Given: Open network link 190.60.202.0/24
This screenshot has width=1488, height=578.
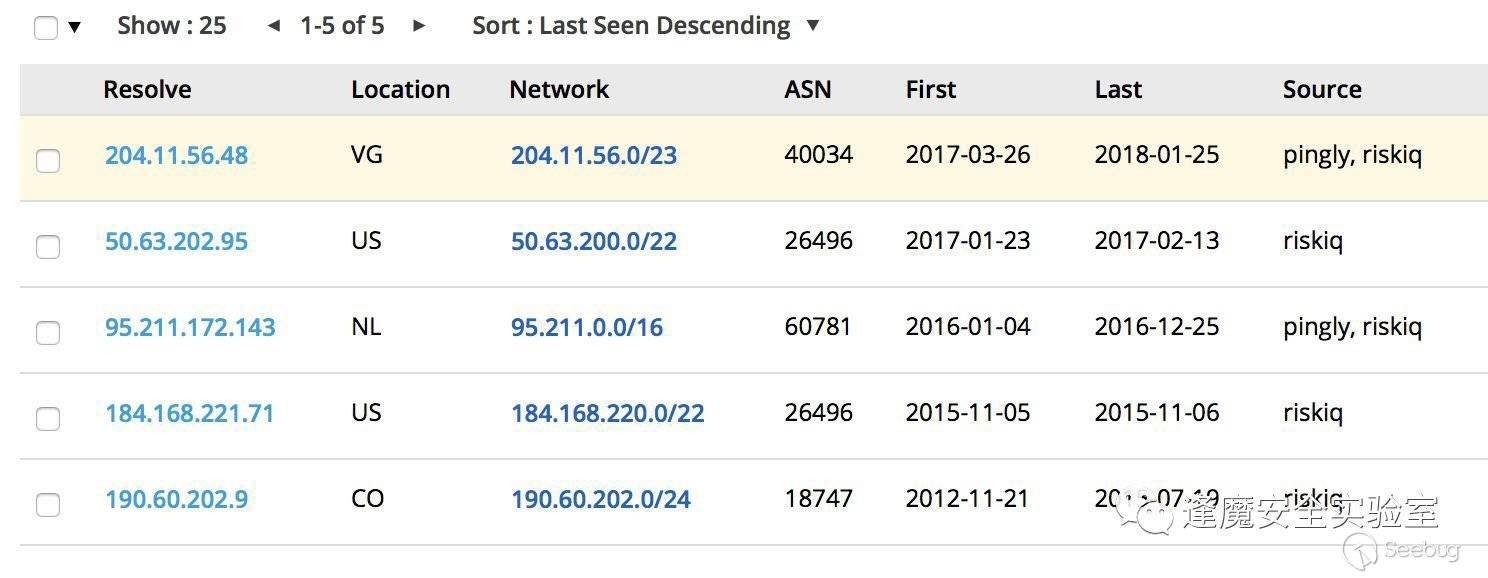Looking at the screenshot, I should point(601,500).
